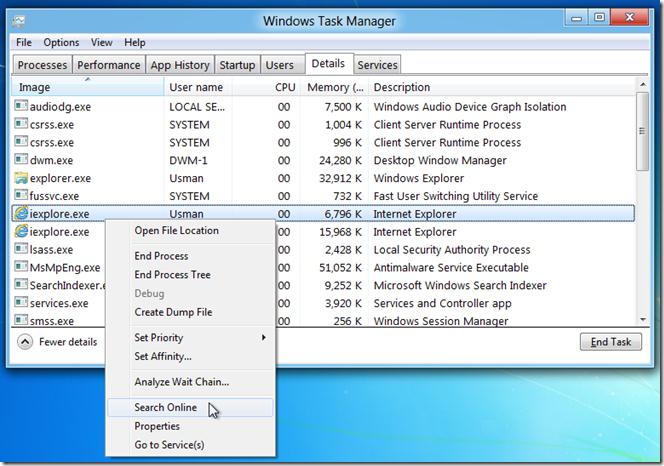
Task: Click the dwm.exe process icon
Action: [21, 159]
